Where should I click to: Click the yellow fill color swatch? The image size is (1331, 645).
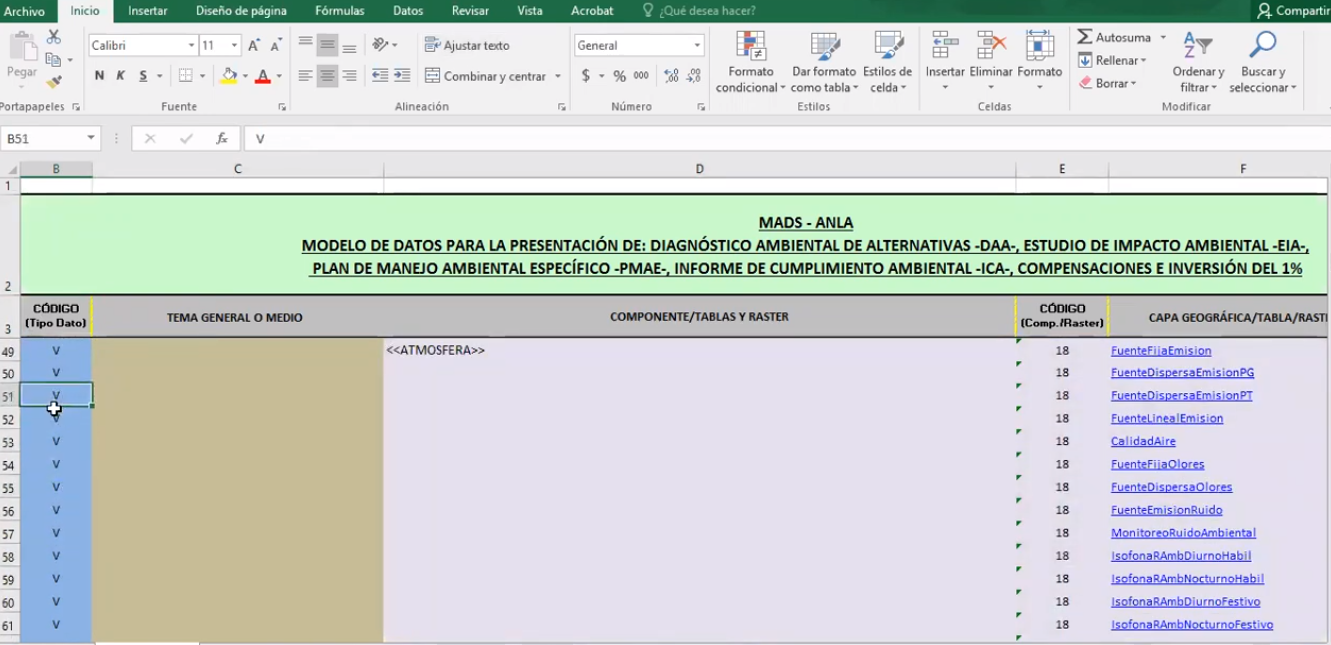[229, 76]
